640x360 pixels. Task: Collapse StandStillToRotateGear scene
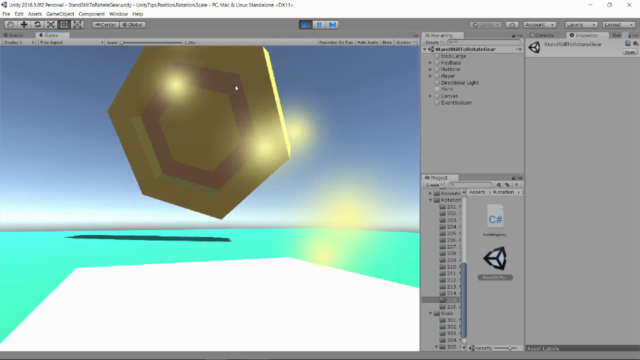[425, 49]
